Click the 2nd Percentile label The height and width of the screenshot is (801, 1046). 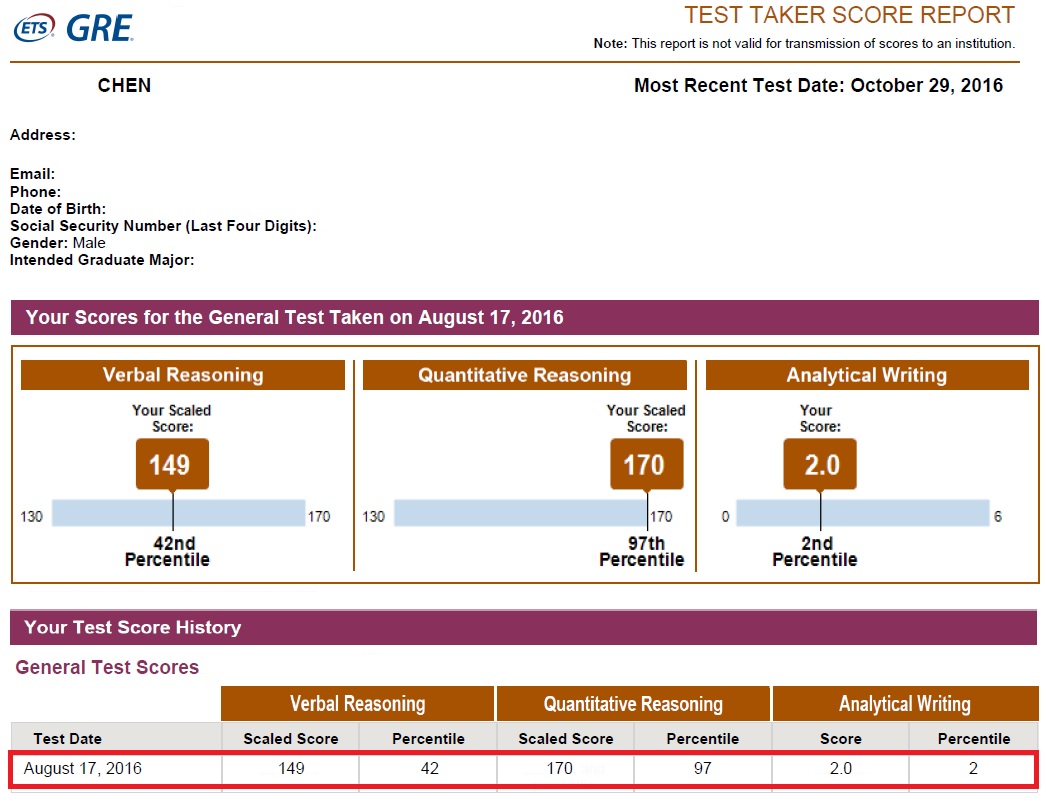click(x=815, y=552)
